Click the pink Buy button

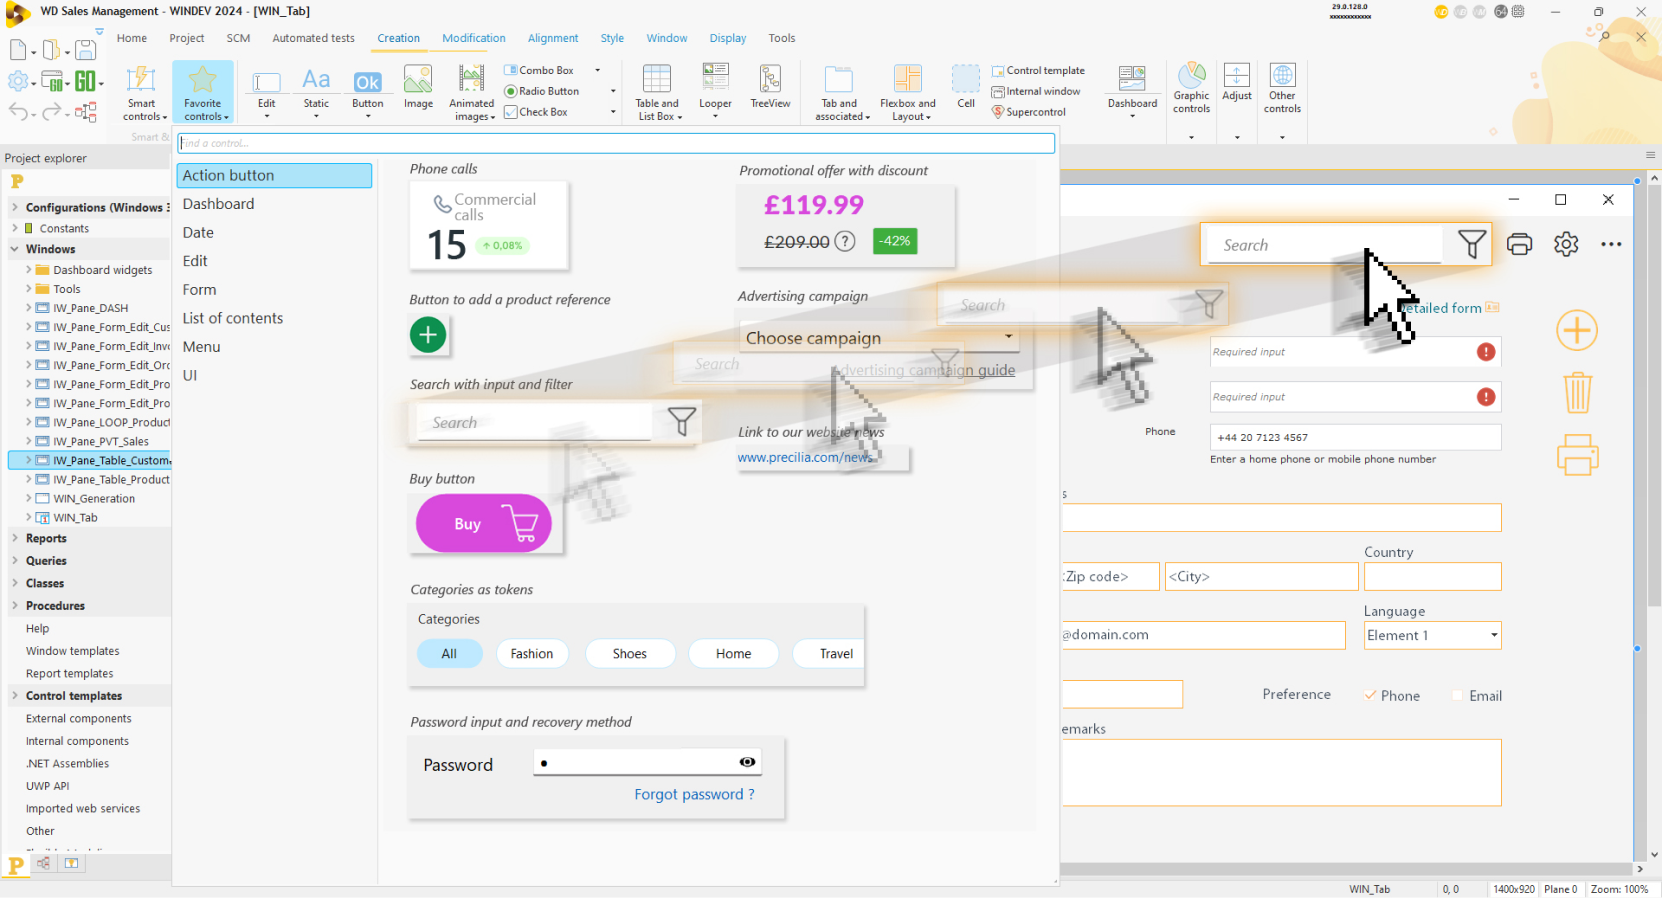pyautogui.click(x=484, y=523)
